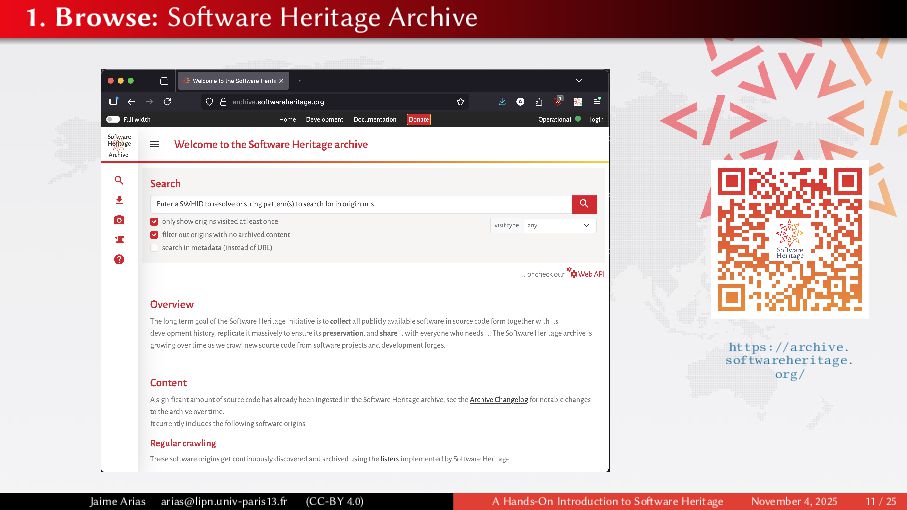Reload the page with the refresh icon
This screenshot has width=907, height=510.
[167, 102]
